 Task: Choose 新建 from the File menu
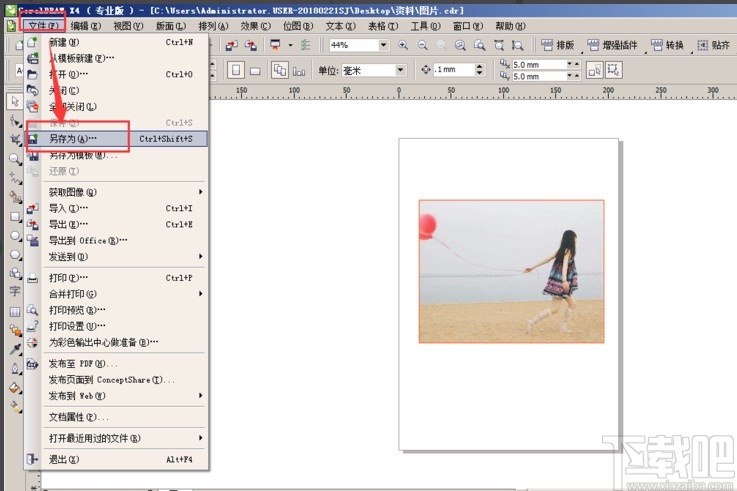pyautogui.click(x=118, y=42)
